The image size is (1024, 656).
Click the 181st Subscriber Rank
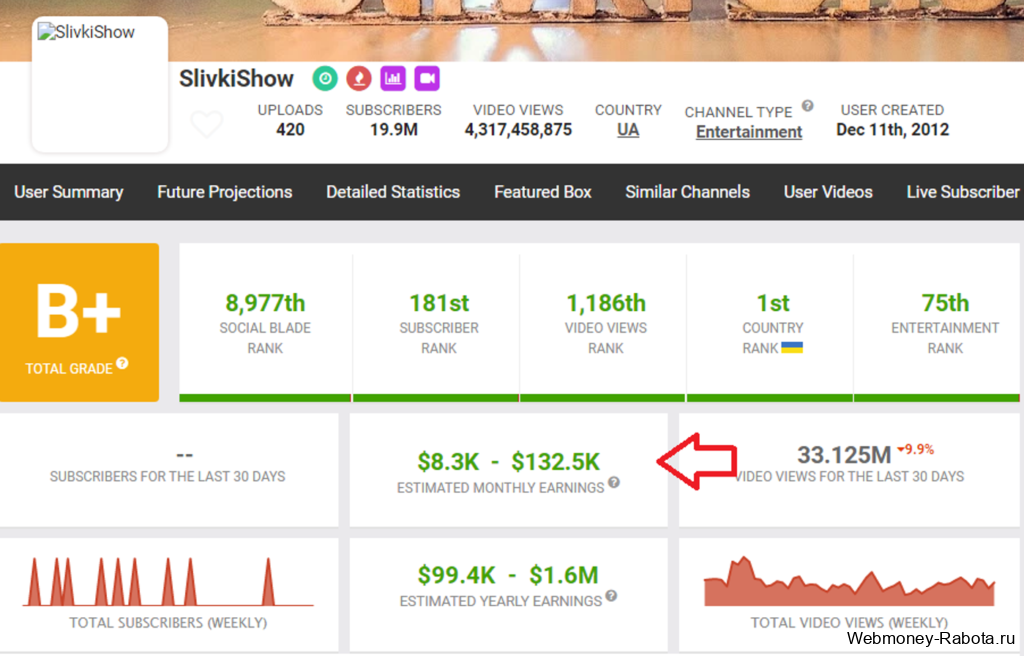439,303
